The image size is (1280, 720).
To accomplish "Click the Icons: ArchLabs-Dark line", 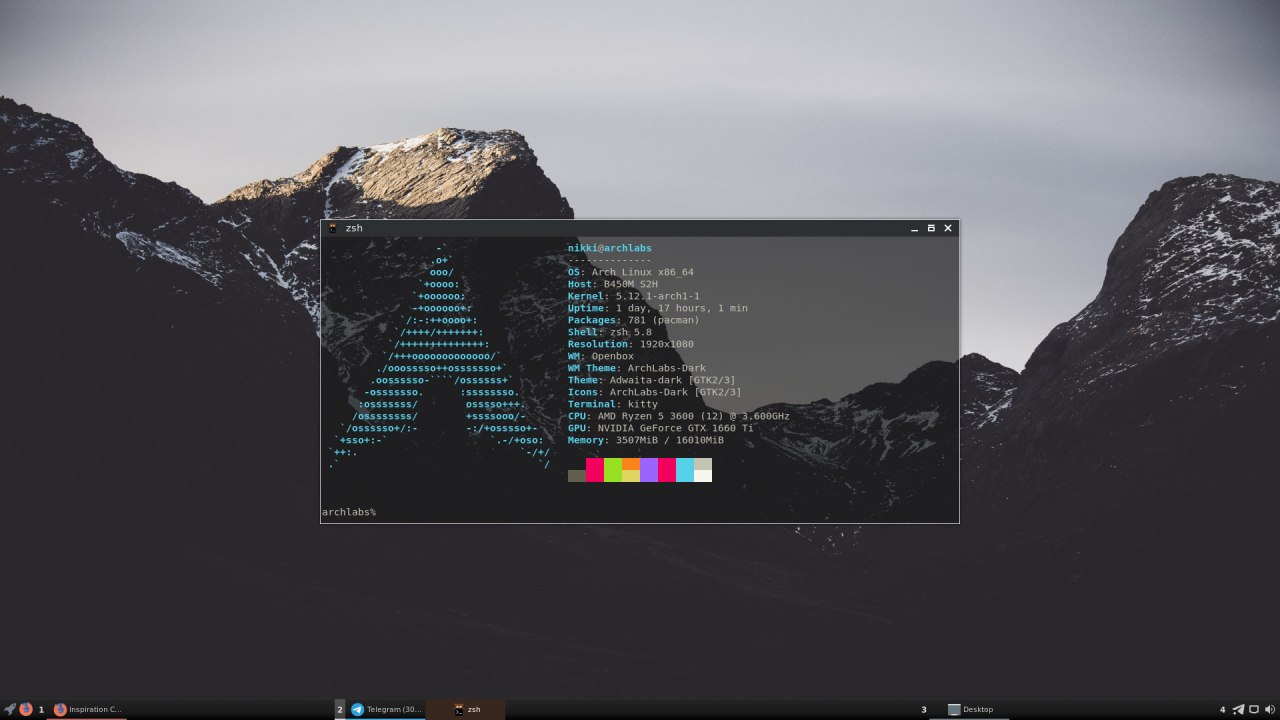I will pos(655,392).
